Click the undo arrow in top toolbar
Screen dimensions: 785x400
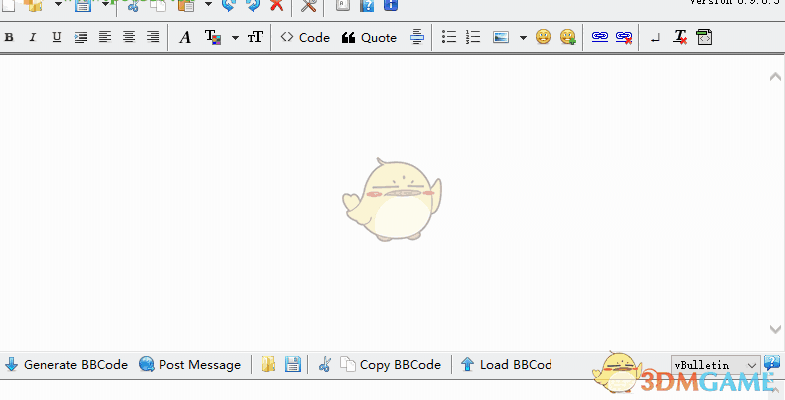click(x=229, y=6)
